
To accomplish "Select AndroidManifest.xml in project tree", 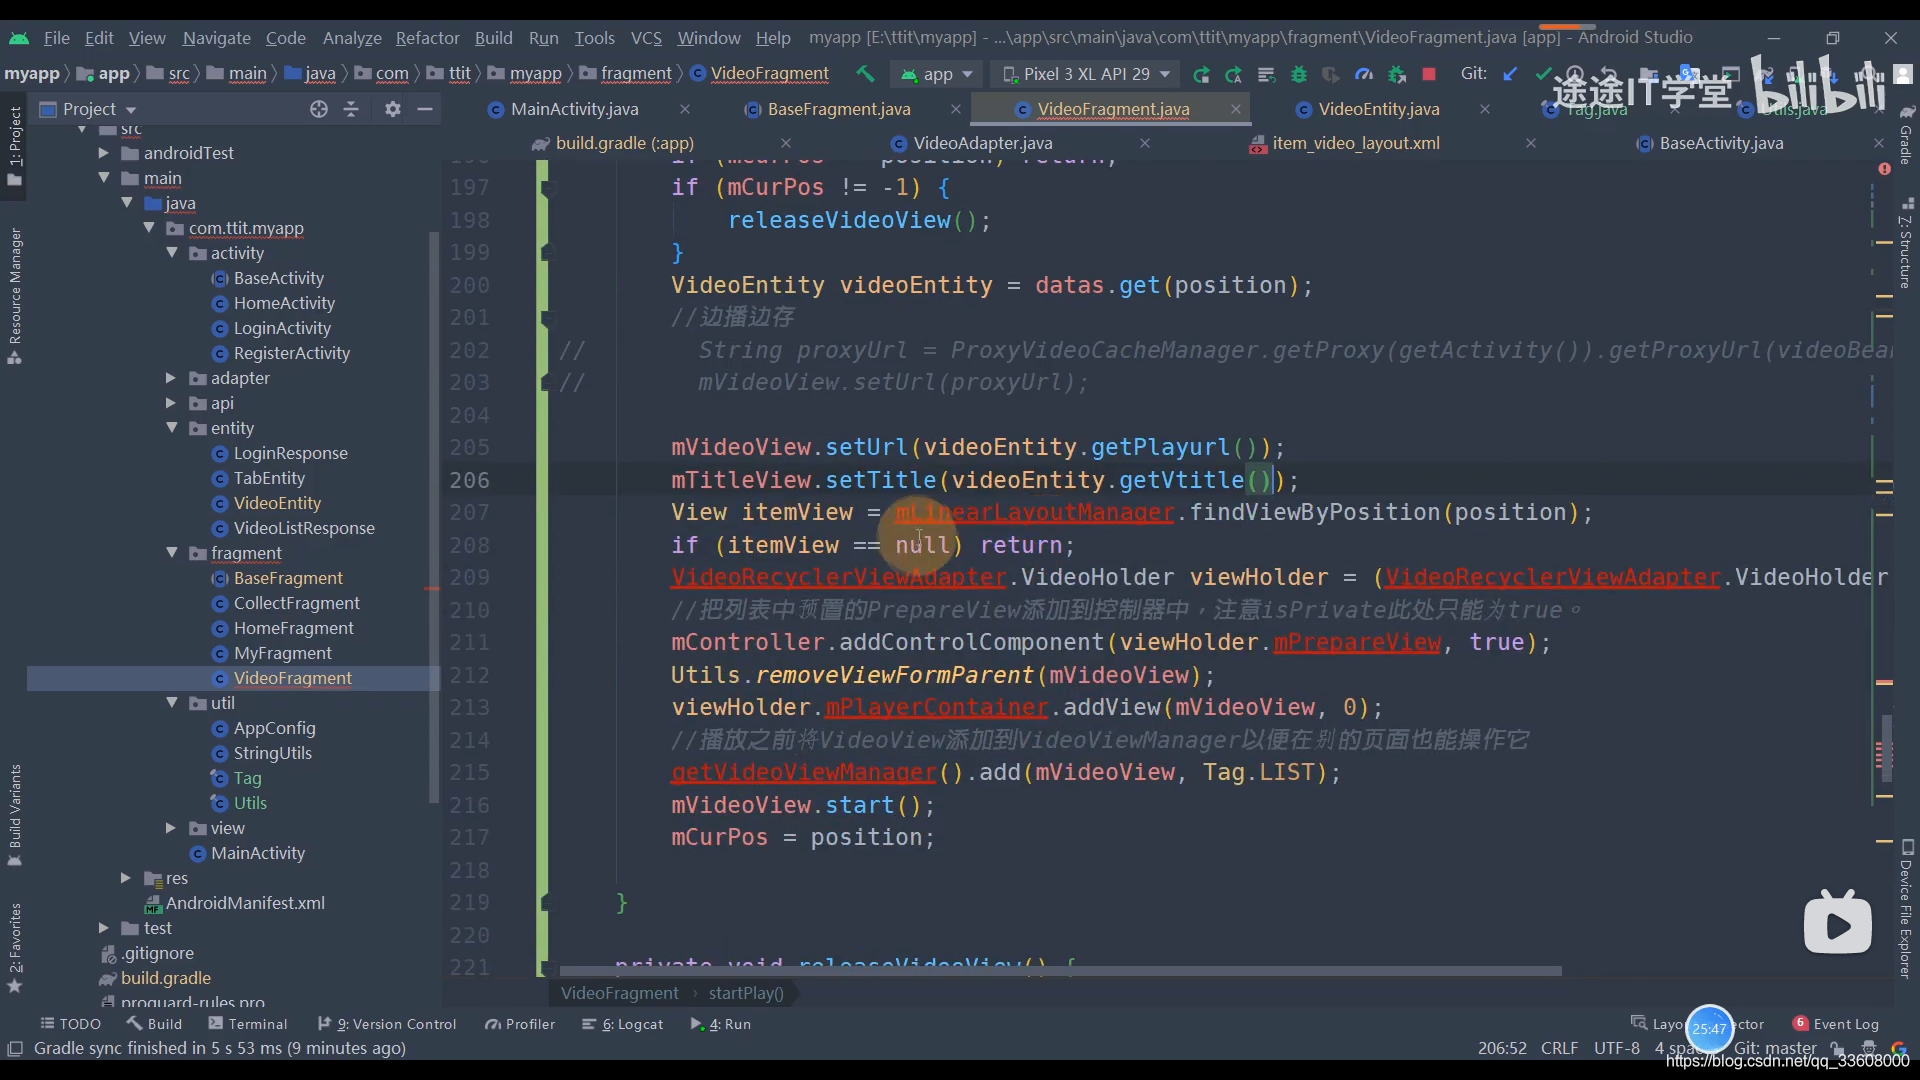I will (x=244, y=903).
